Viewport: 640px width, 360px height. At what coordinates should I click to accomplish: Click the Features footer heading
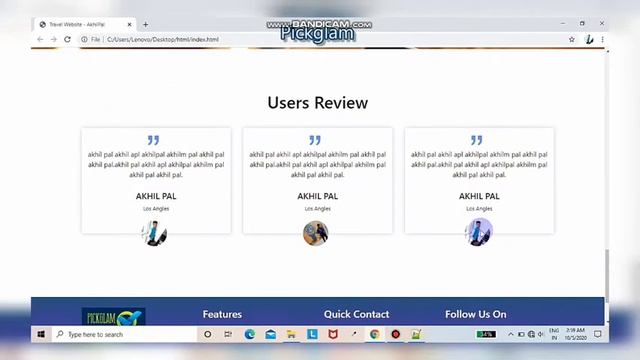coord(222,314)
